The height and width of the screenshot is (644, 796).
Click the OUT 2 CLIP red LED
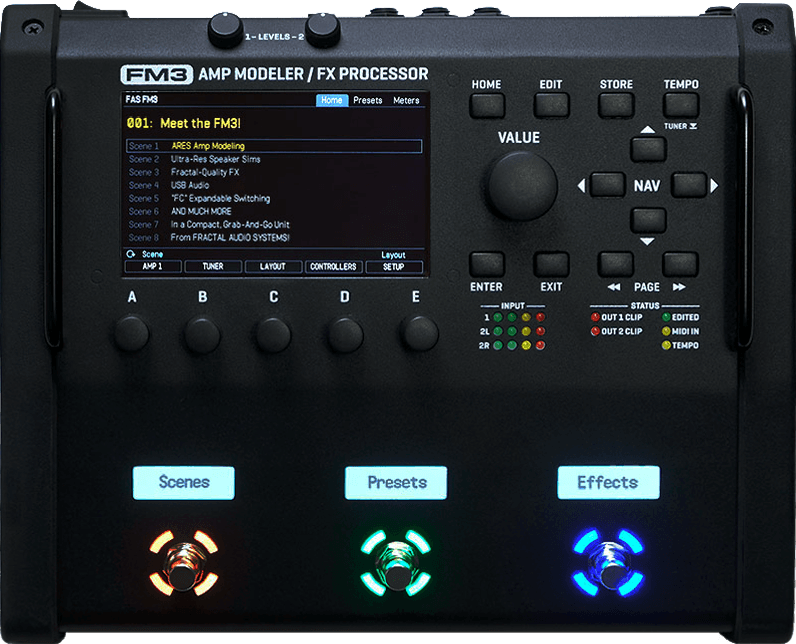pyautogui.click(x=595, y=331)
